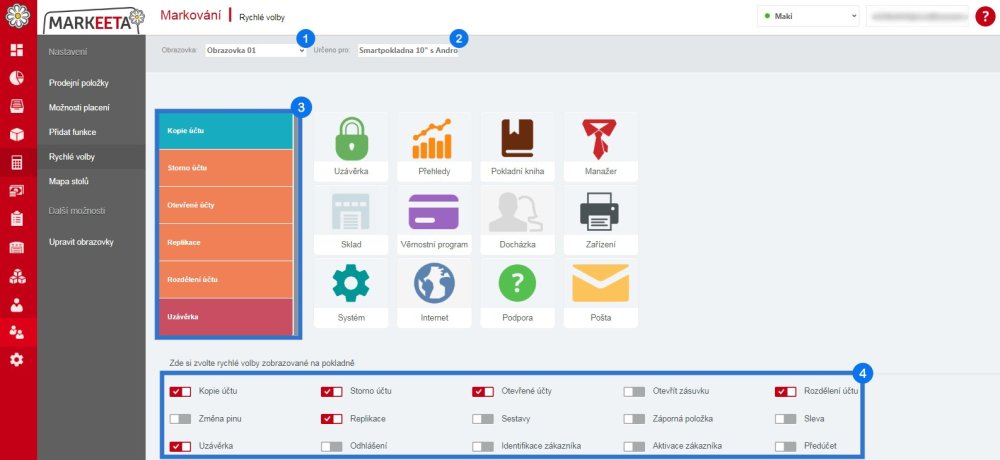Screen dimensions: 1000x460
Task: Click the Internet globe tile
Action: [434, 293]
